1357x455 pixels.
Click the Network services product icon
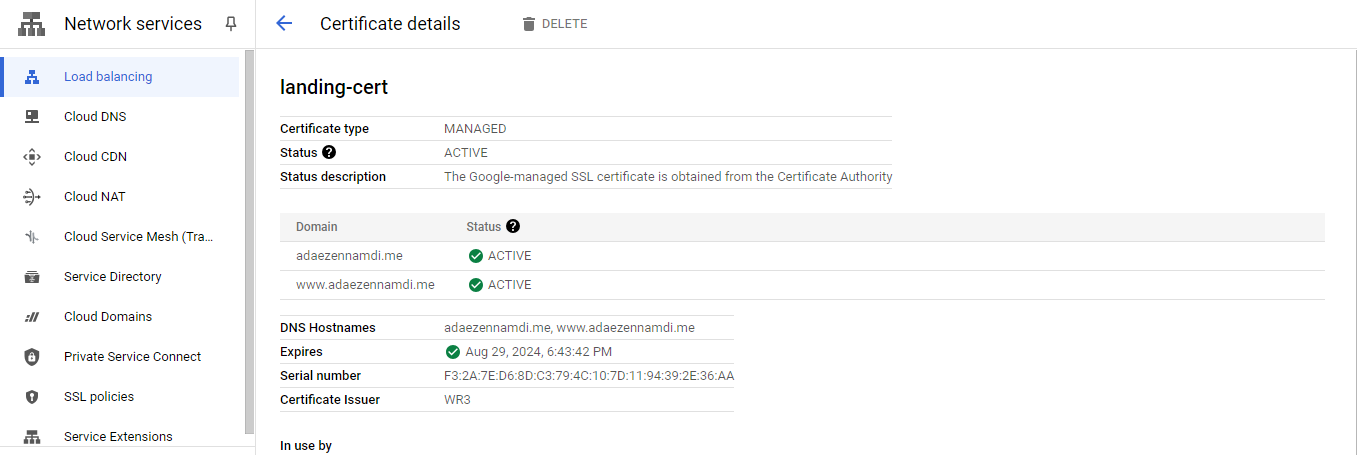click(32, 24)
